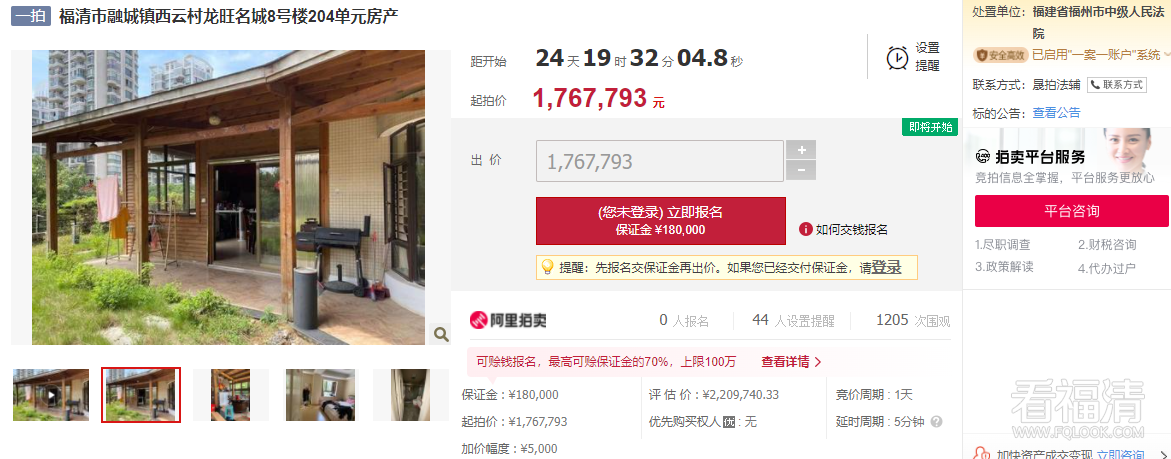Click the red info icon for 如何交钱报名
This screenshot has height=459, width=1171.
point(805,229)
